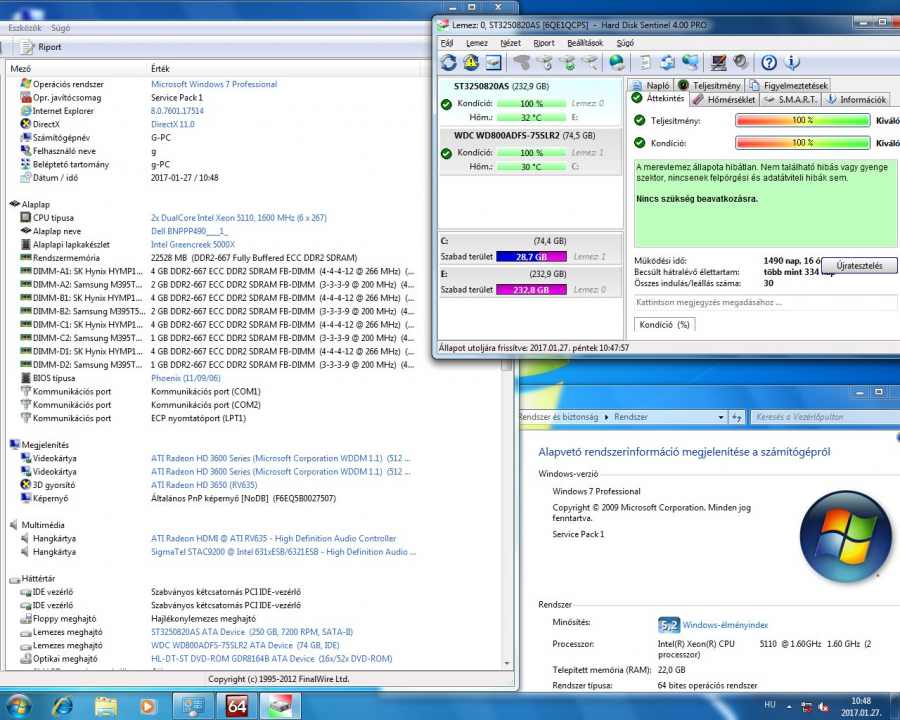This screenshot has width=900, height=720.
Task: Click the gray disk icon with green checkmark
Action: (569, 62)
